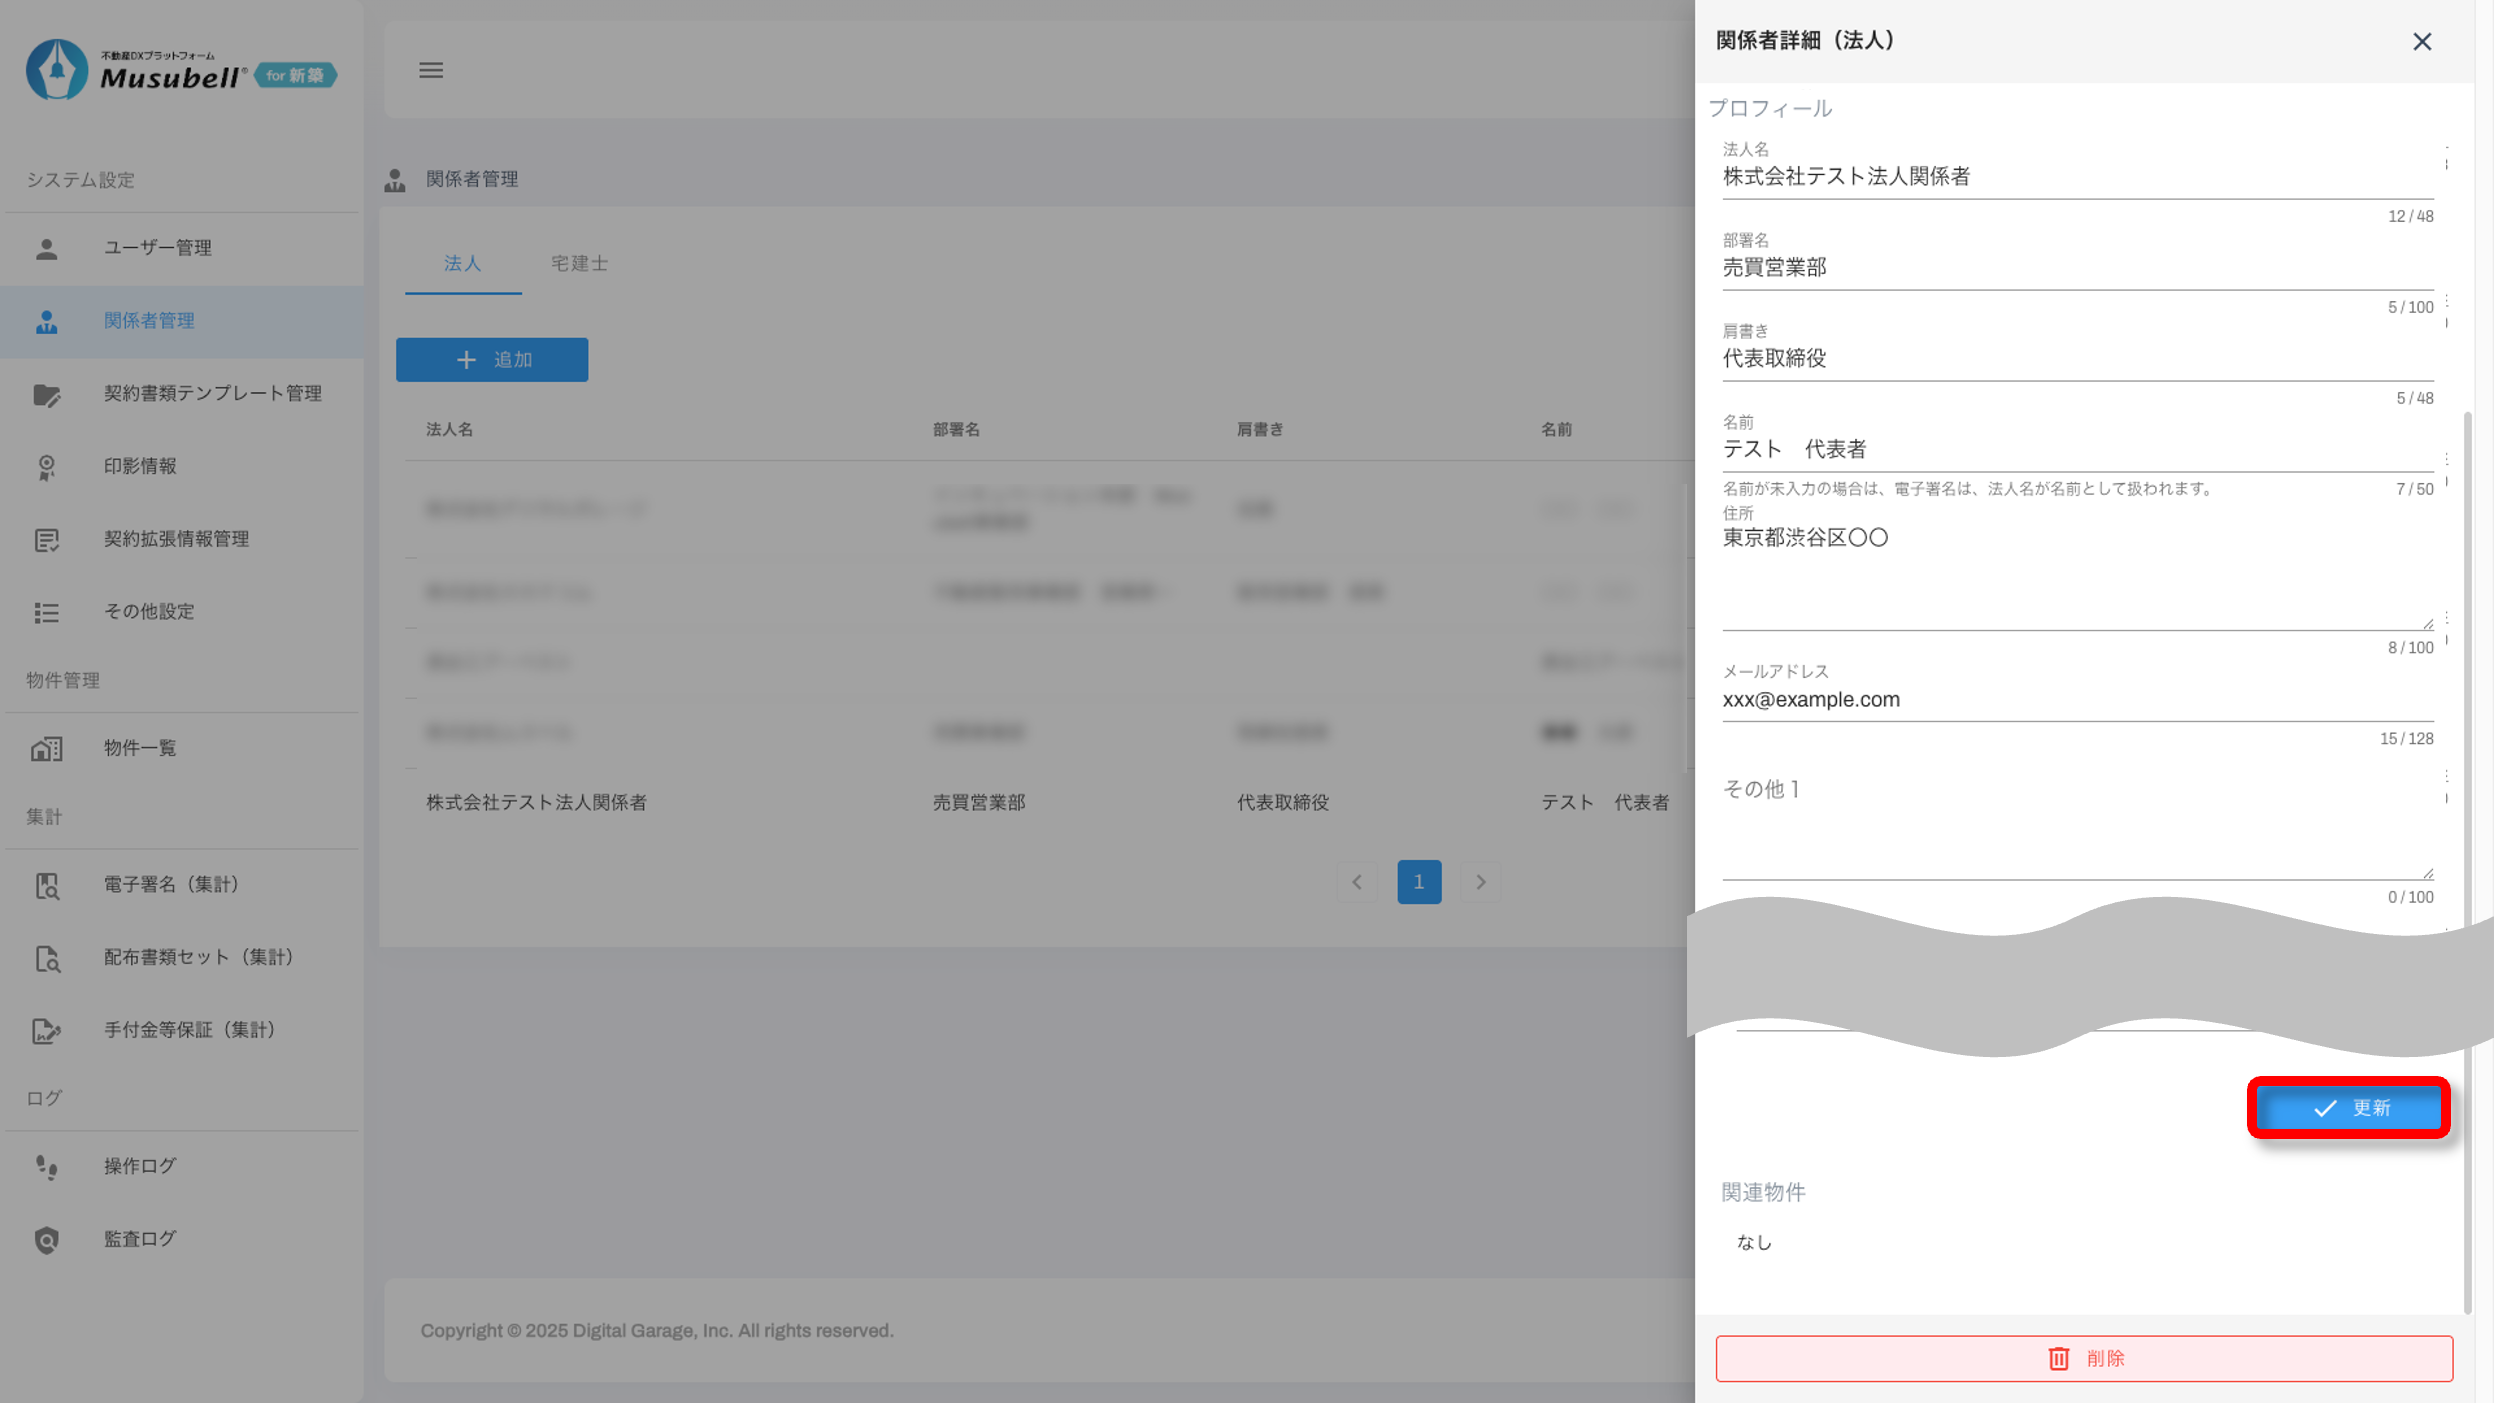This screenshot has height=1407, width=2497.
Task: Switch to 法人 tab
Action: pyautogui.click(x=463, y=263)
